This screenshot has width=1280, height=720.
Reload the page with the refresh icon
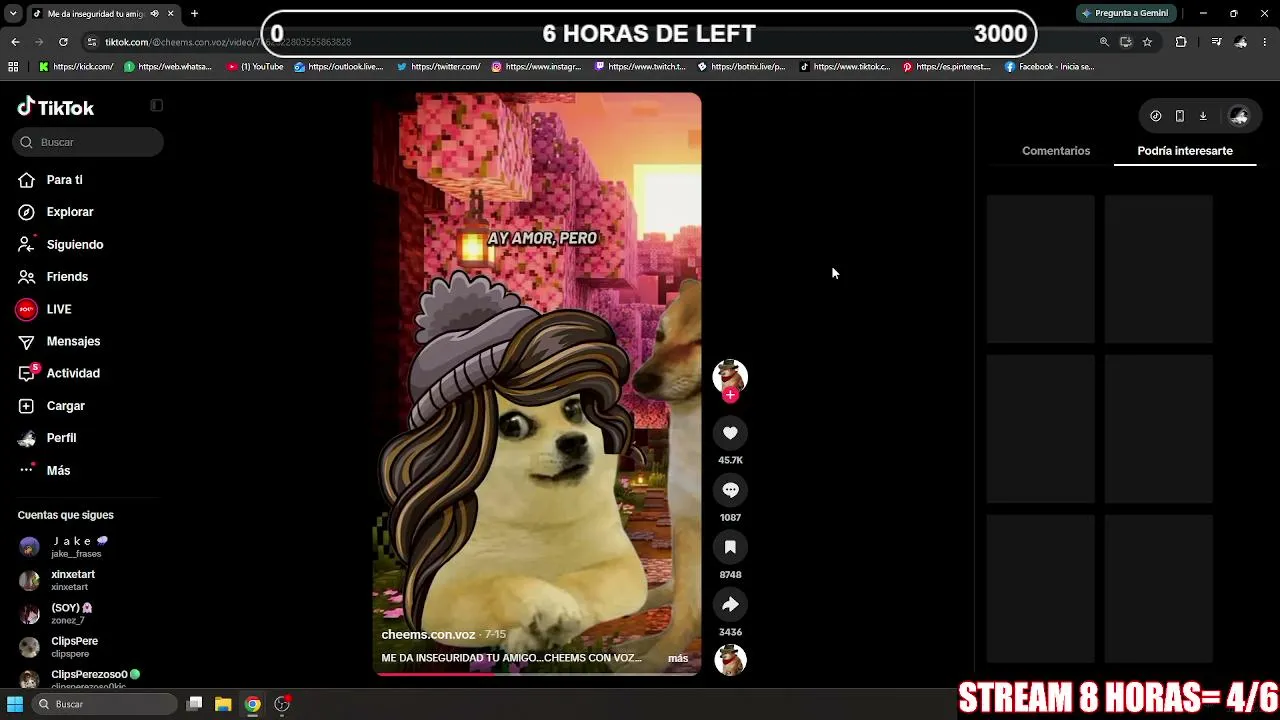63,42
